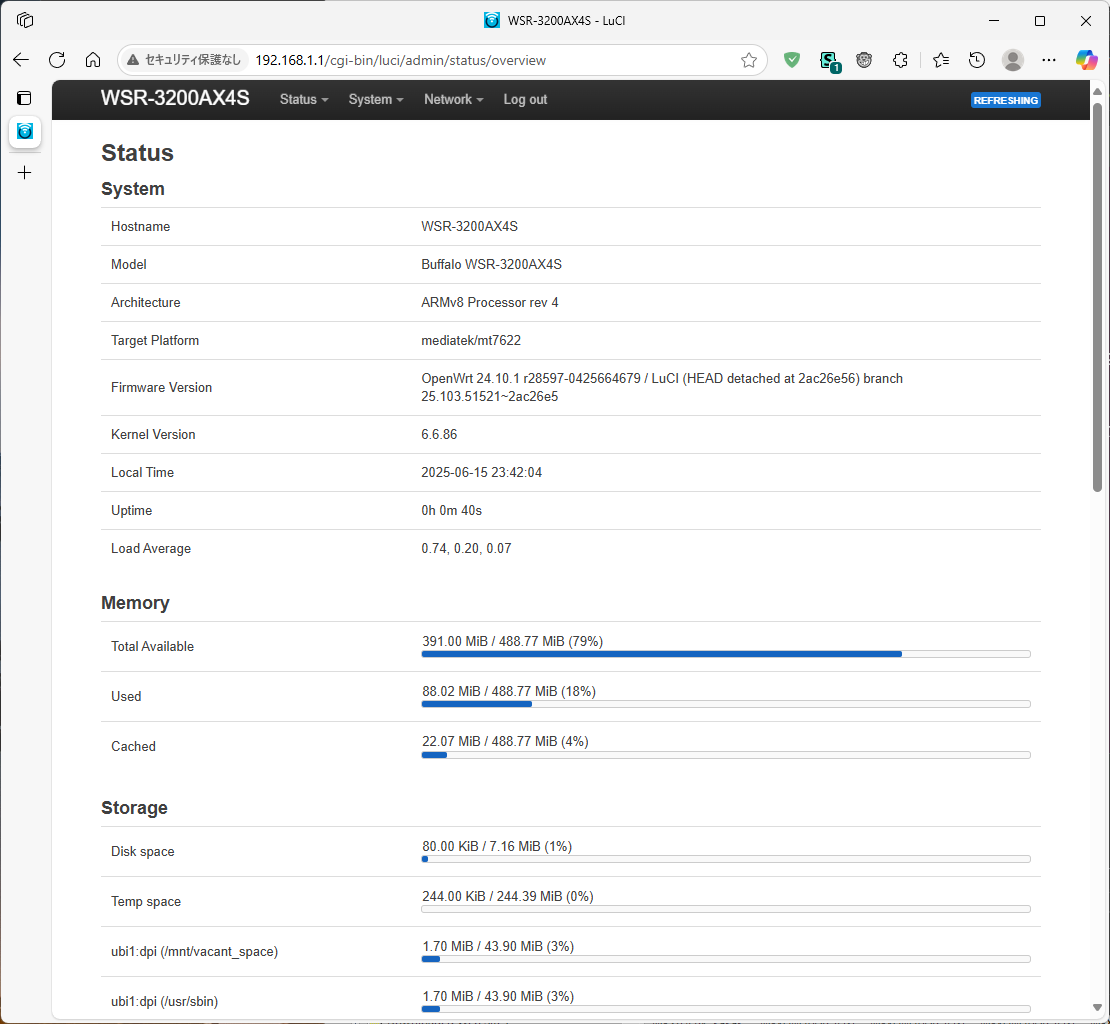Viewport: 1110px width, 1024px height.
Task: Open browser home page
Action: pos(93,60)
